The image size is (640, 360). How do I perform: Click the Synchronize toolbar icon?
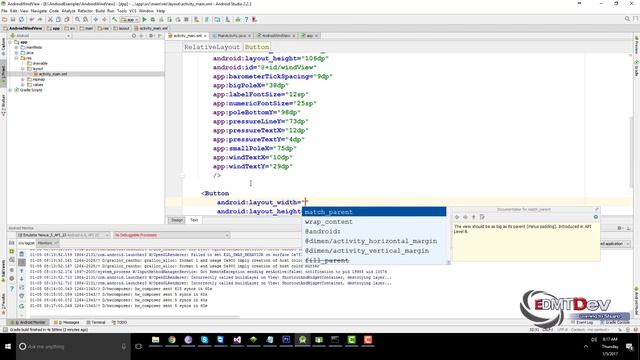click(x=21, y=20)
